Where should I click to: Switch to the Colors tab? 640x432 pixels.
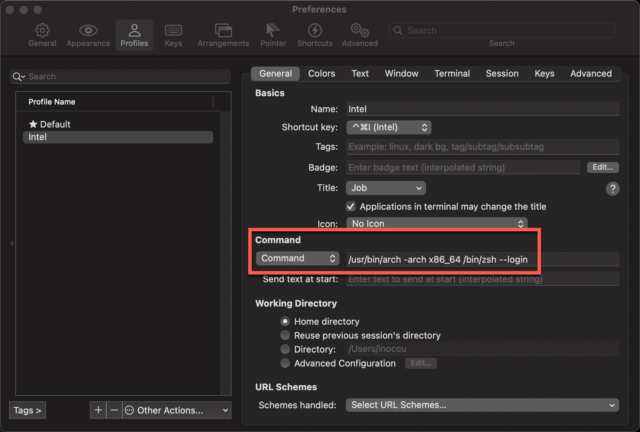coord(321,73)
